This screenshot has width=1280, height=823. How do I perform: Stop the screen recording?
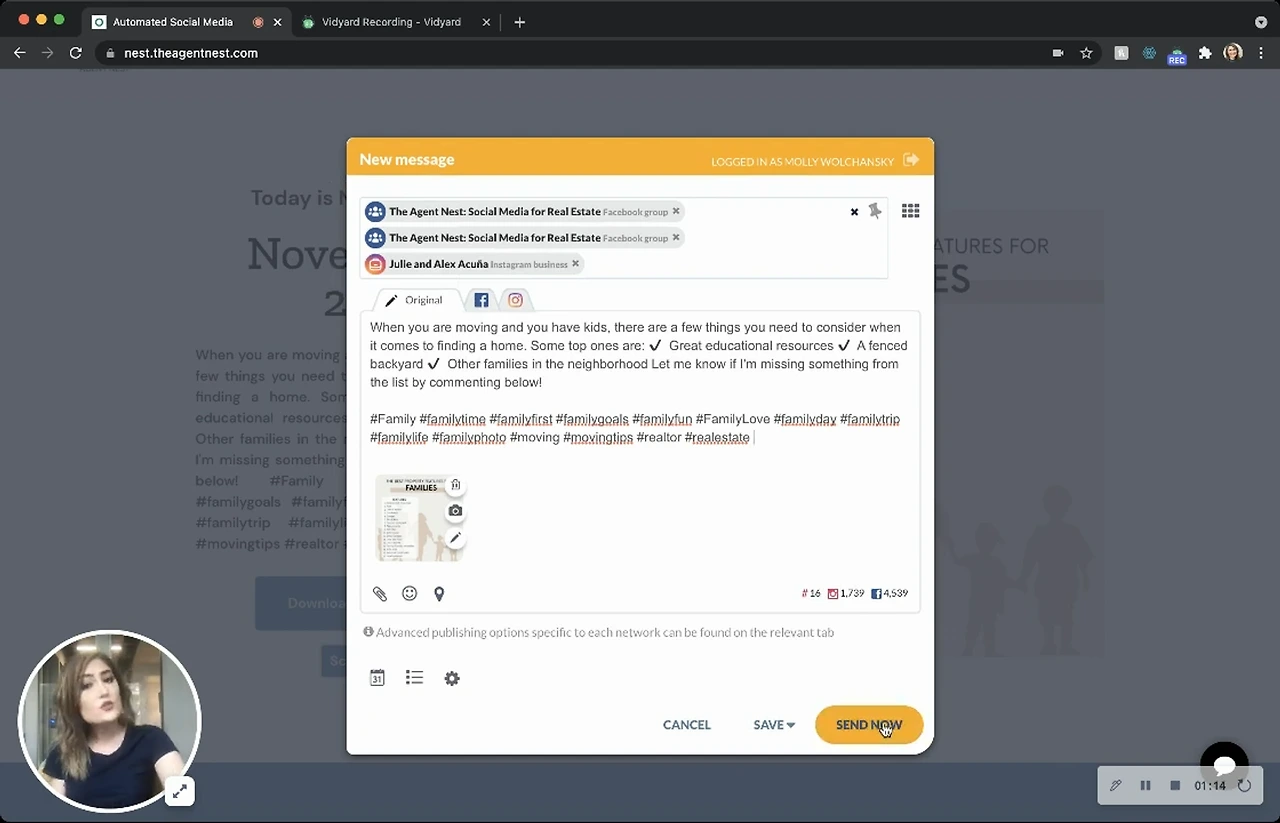(x=1175, y=786)
